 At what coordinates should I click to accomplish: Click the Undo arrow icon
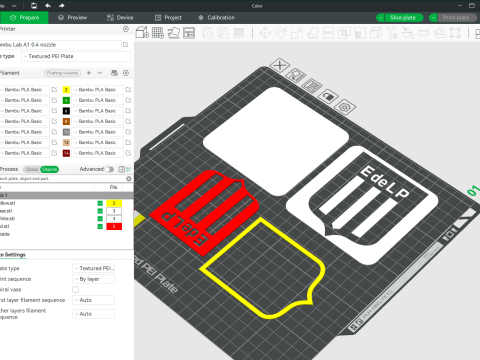coord(48,6)
